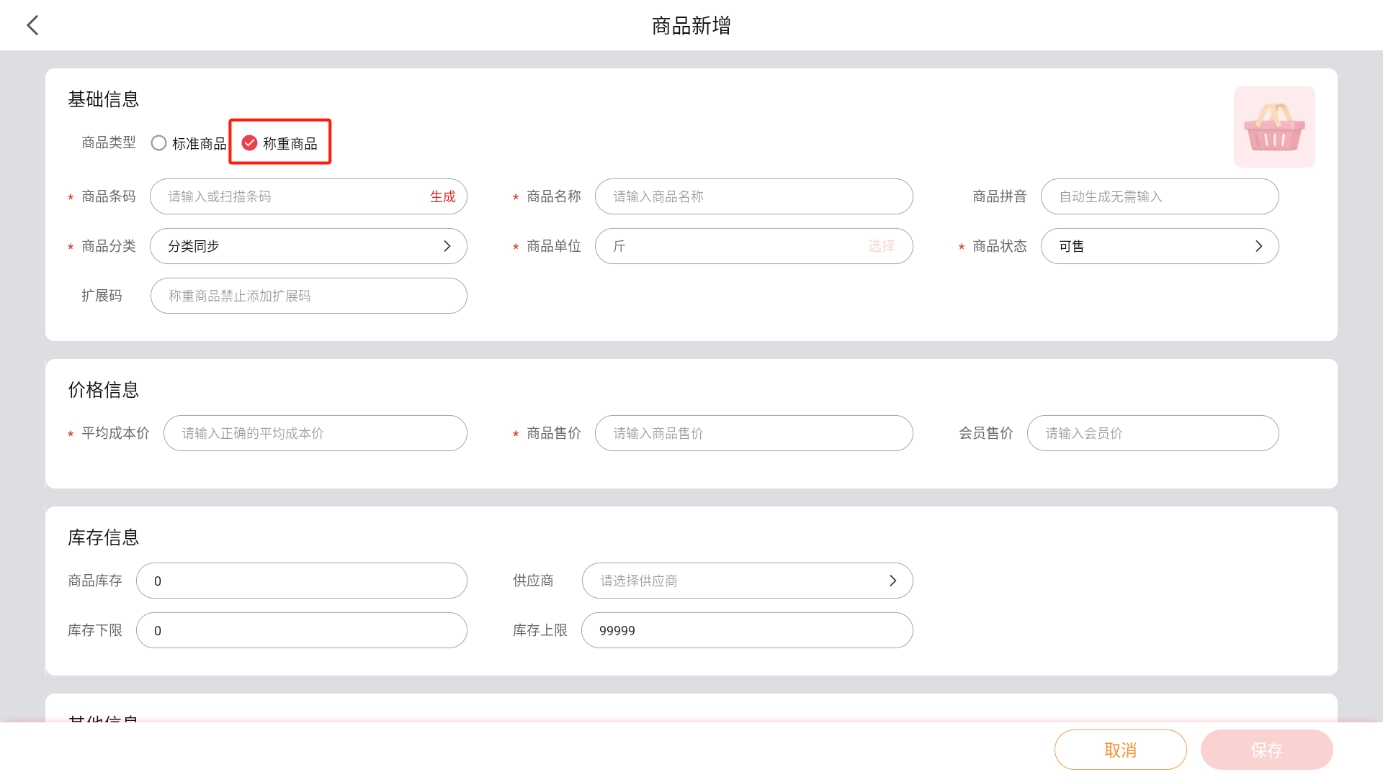Click the 库存上限 field showing 99999

pos(747,631)
